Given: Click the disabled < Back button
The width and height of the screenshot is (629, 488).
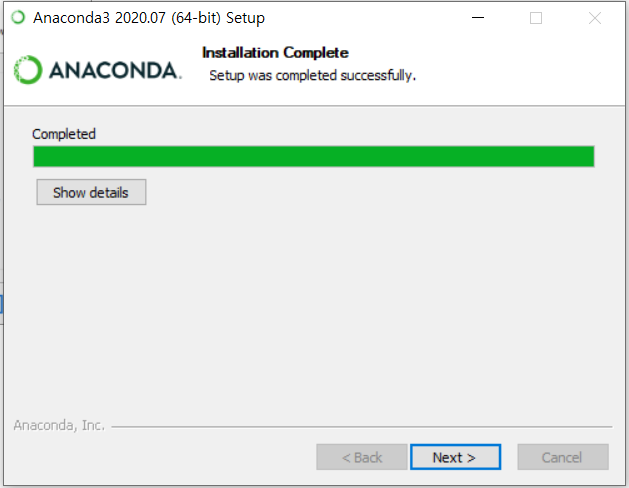Looking at the screenshot, I should (362, 457).
